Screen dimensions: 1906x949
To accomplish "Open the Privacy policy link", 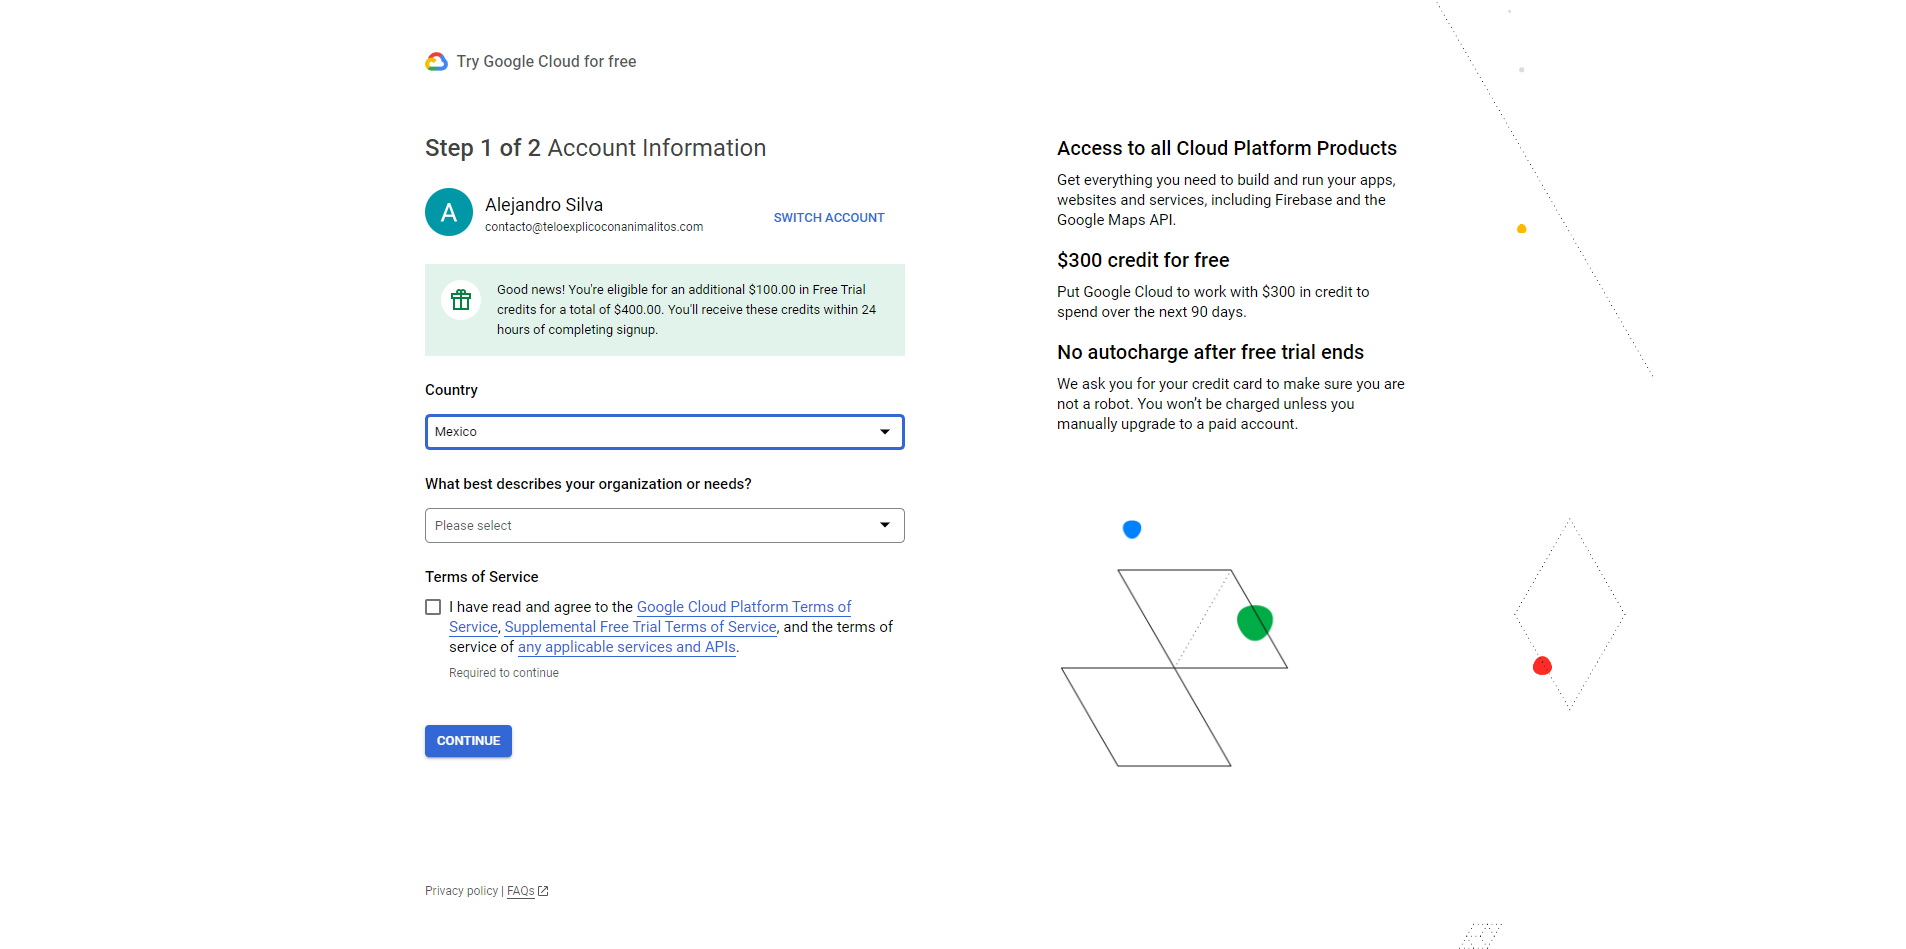I will pos(461,891).
